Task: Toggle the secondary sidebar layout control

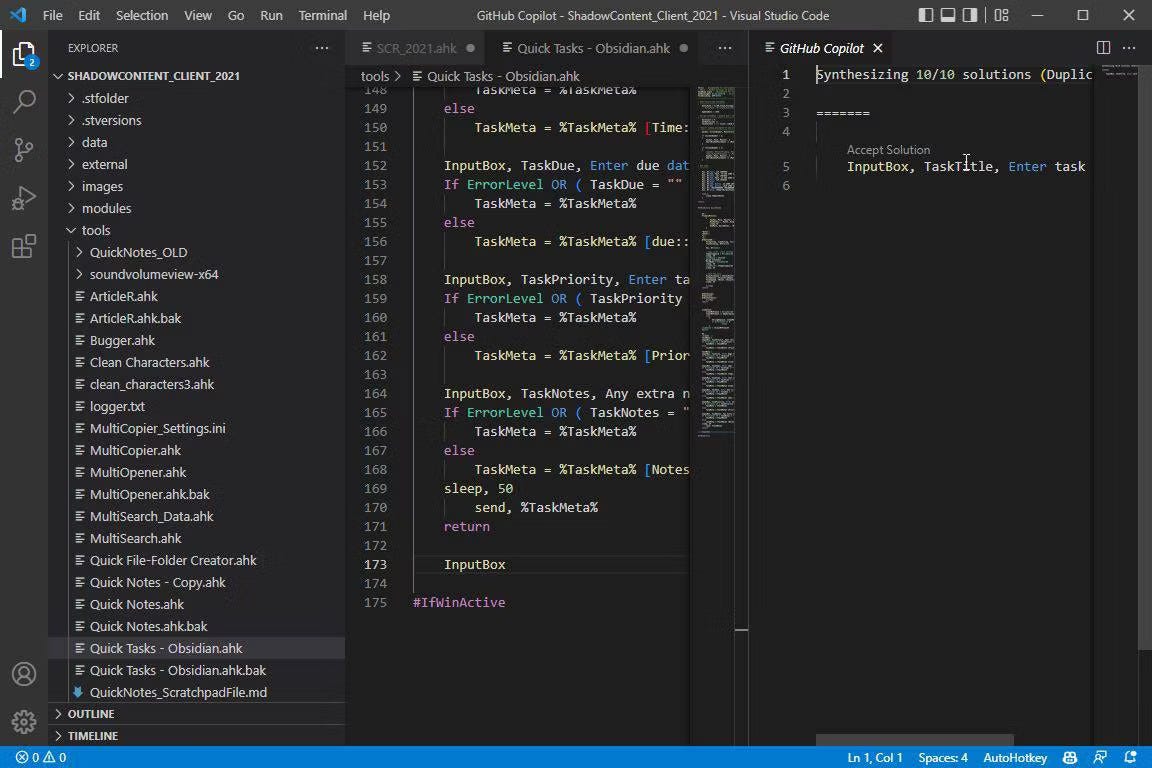Action: pyautogui.click(x=968, y=14)
